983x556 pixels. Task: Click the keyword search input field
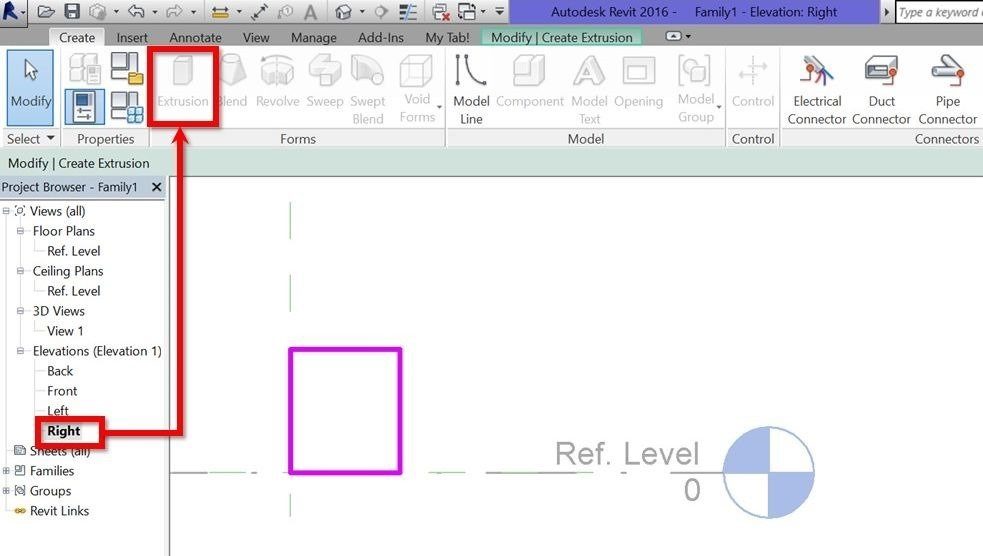tap(939, 12)
